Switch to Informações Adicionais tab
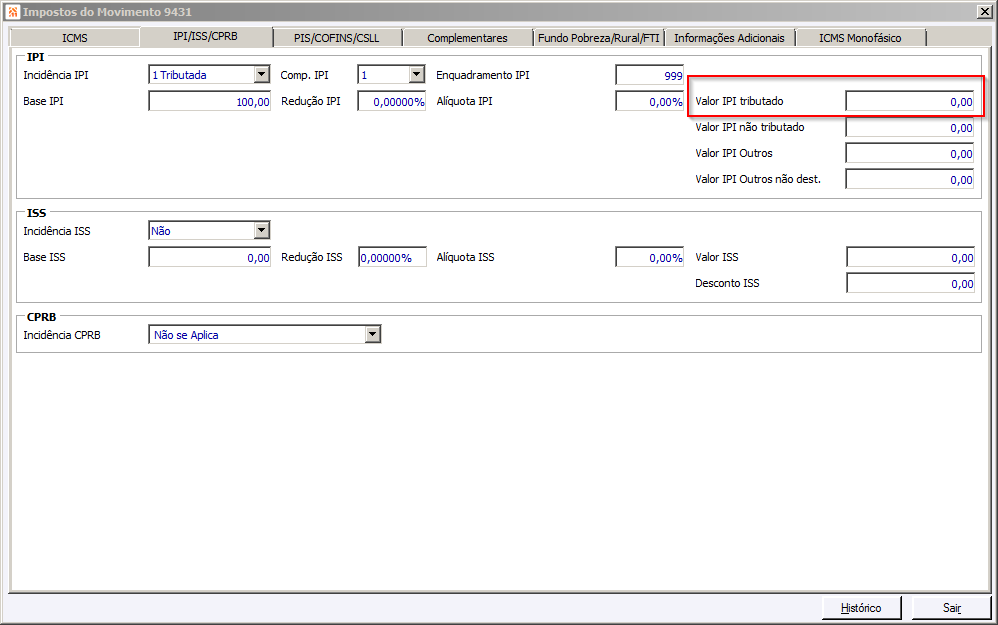Image resolution: width=998 pixels, height=625 pixels. 729,38
